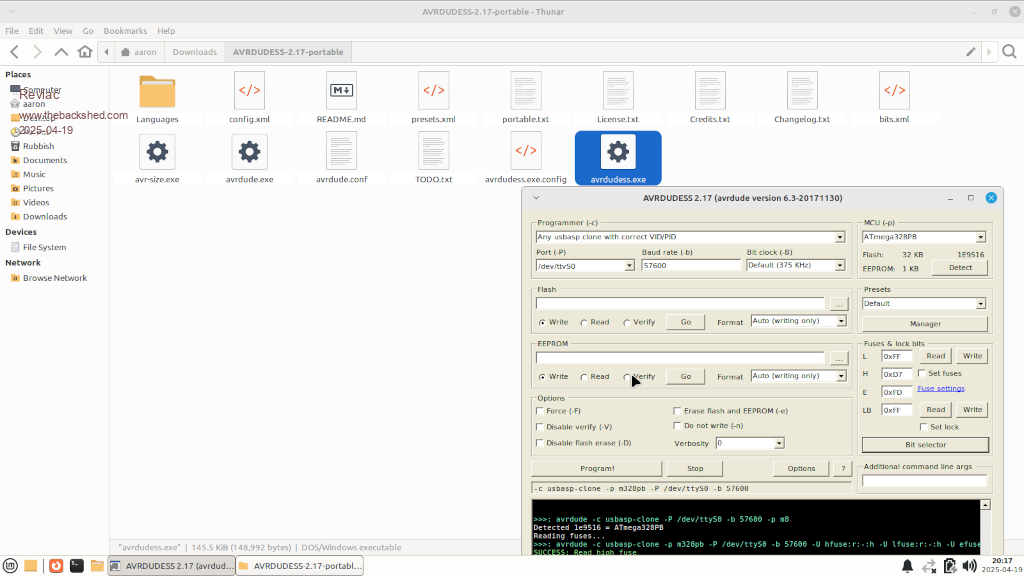Click the Program! button

(597, 468)
